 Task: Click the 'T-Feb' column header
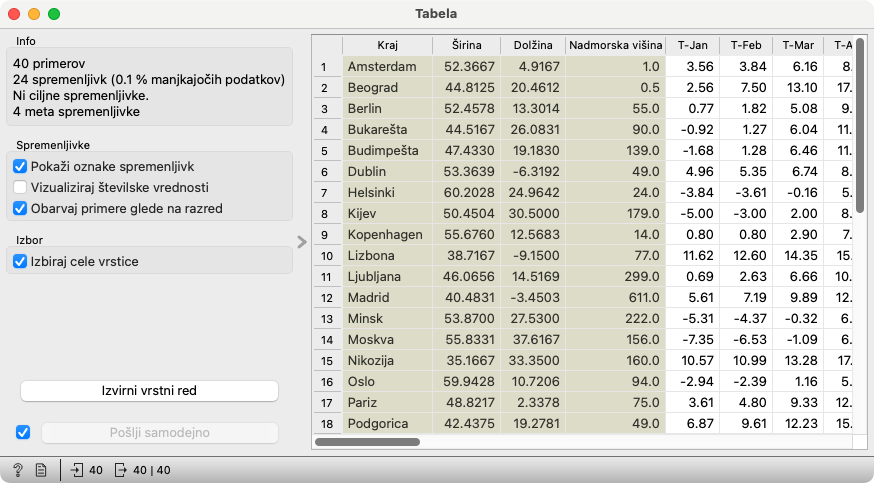pos(745,45)
